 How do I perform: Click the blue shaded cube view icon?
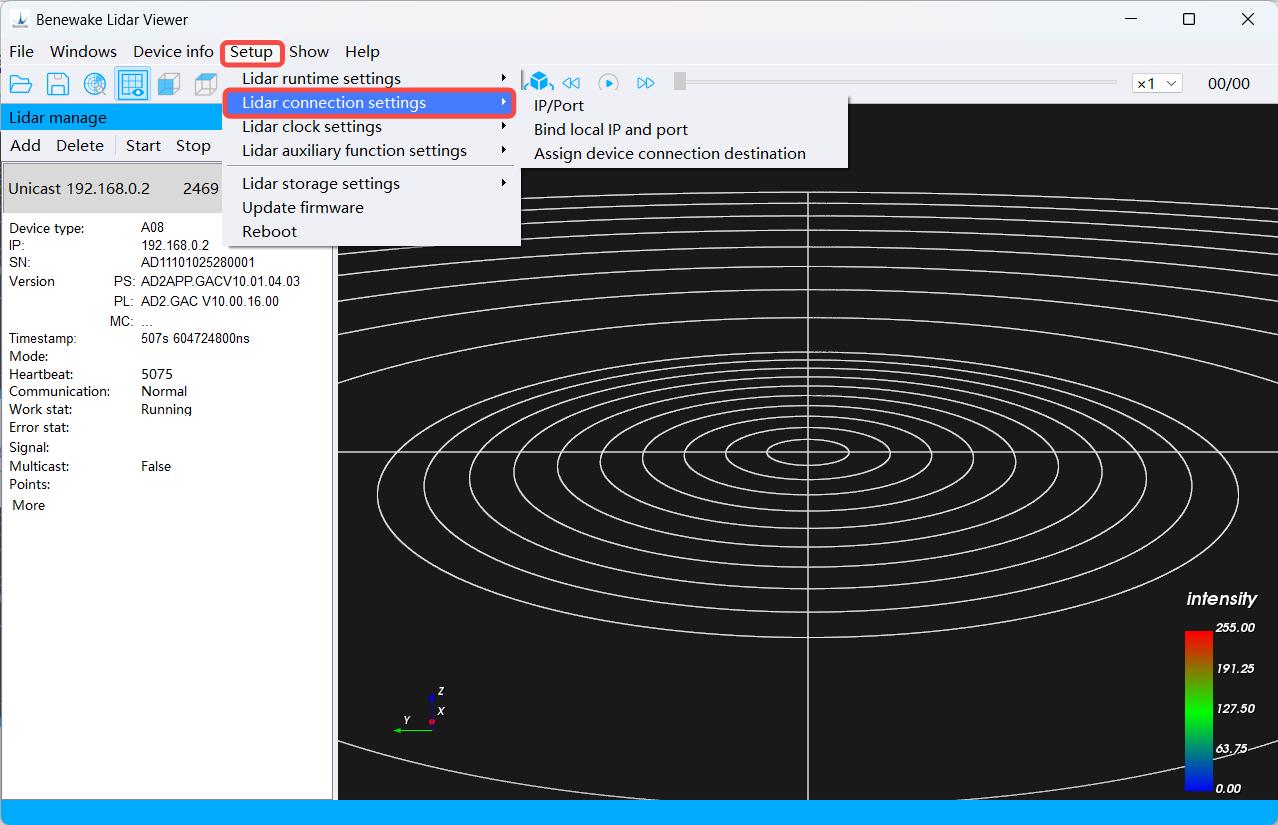coord(169,85)
